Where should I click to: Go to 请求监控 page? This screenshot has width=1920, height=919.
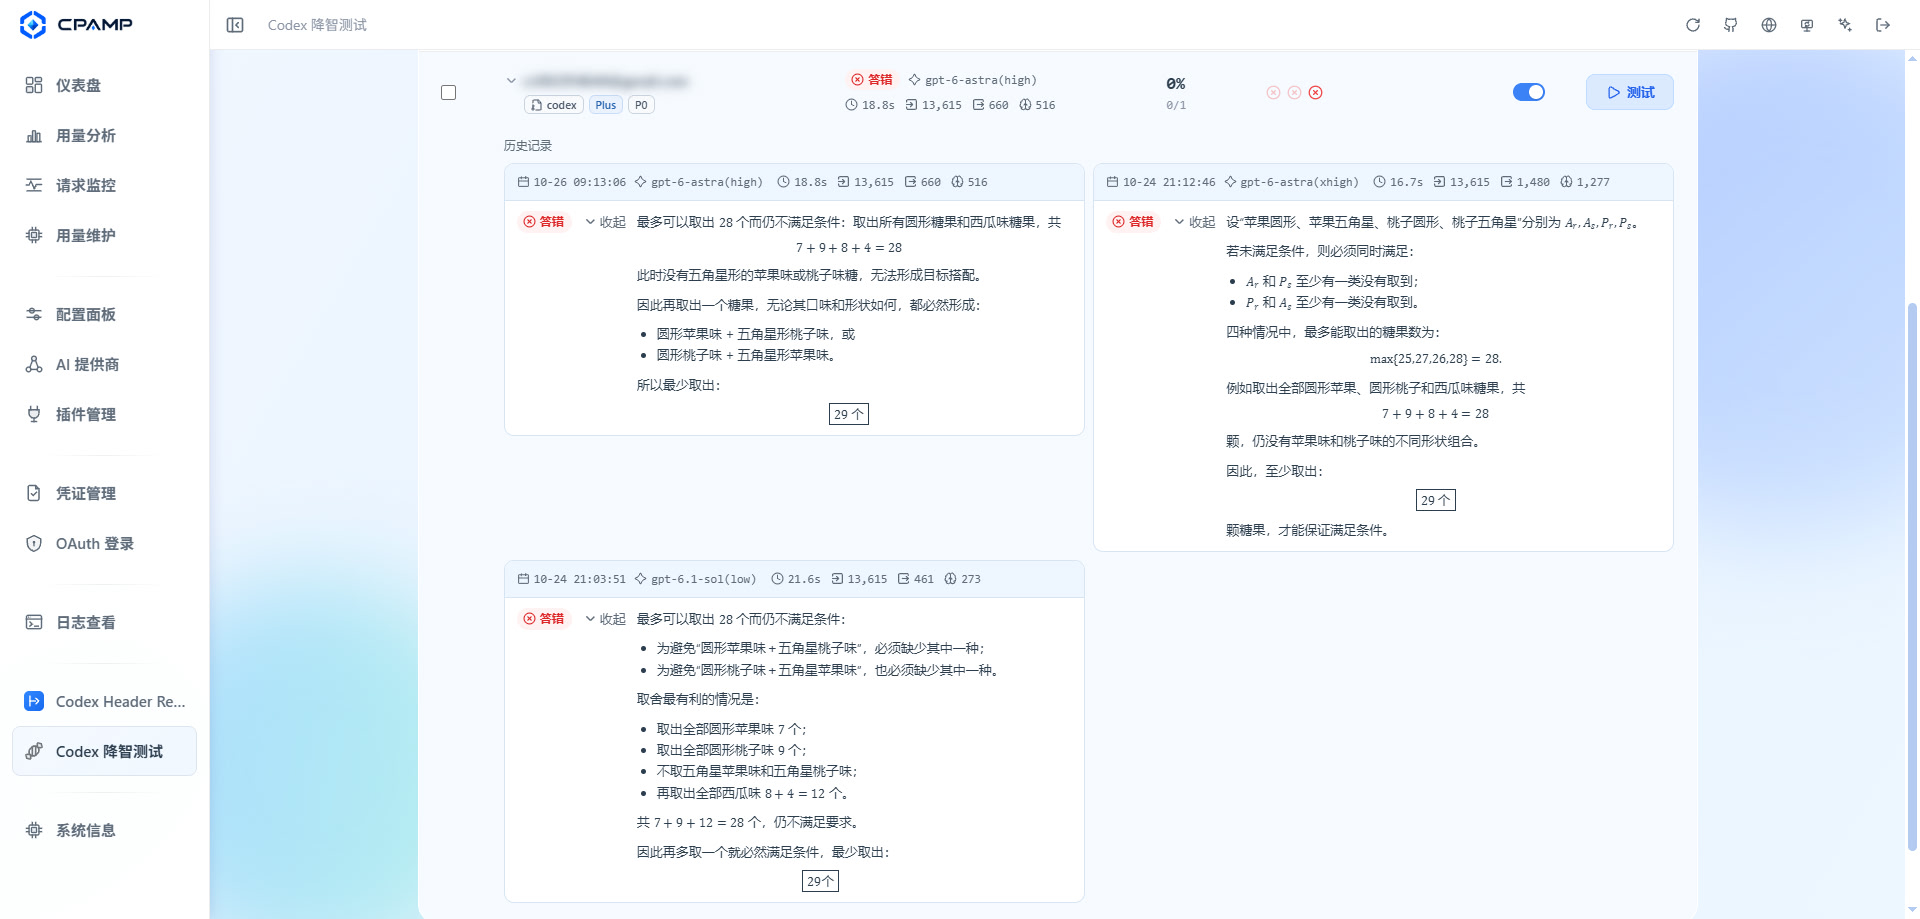(x=104, y=185)
